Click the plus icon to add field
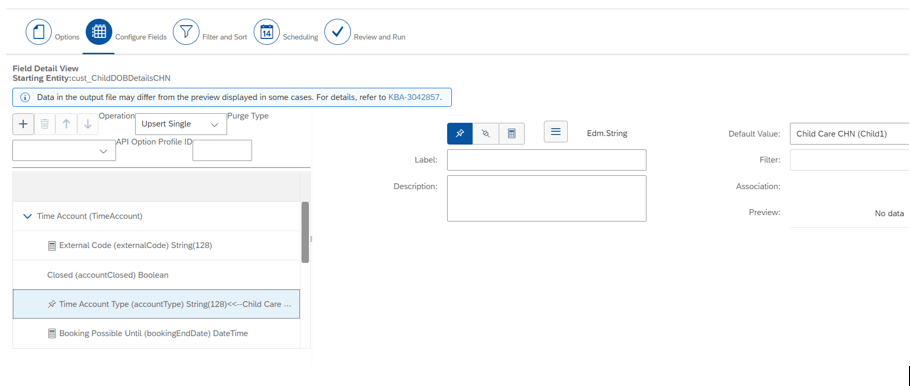Screen dimensions: 911x386 pos(23,124)
